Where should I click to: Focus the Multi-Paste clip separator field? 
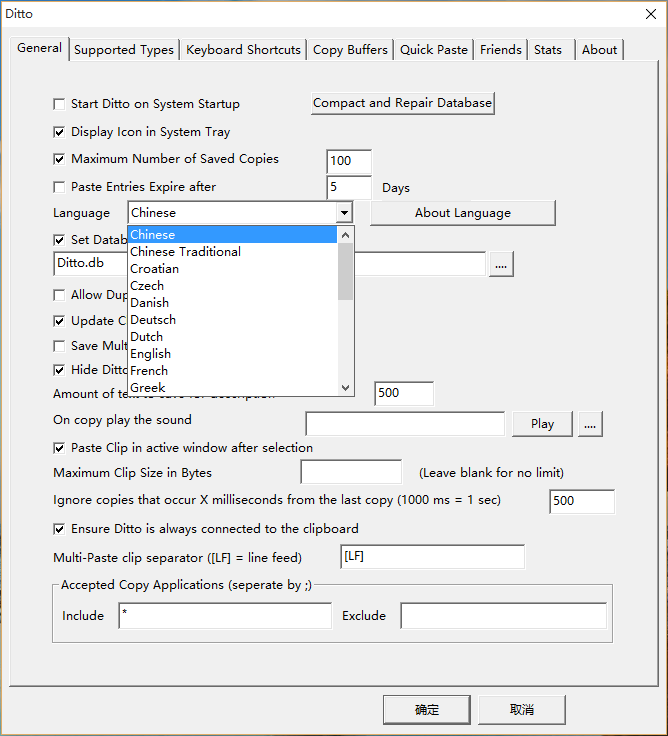click(x=432, y=557)
